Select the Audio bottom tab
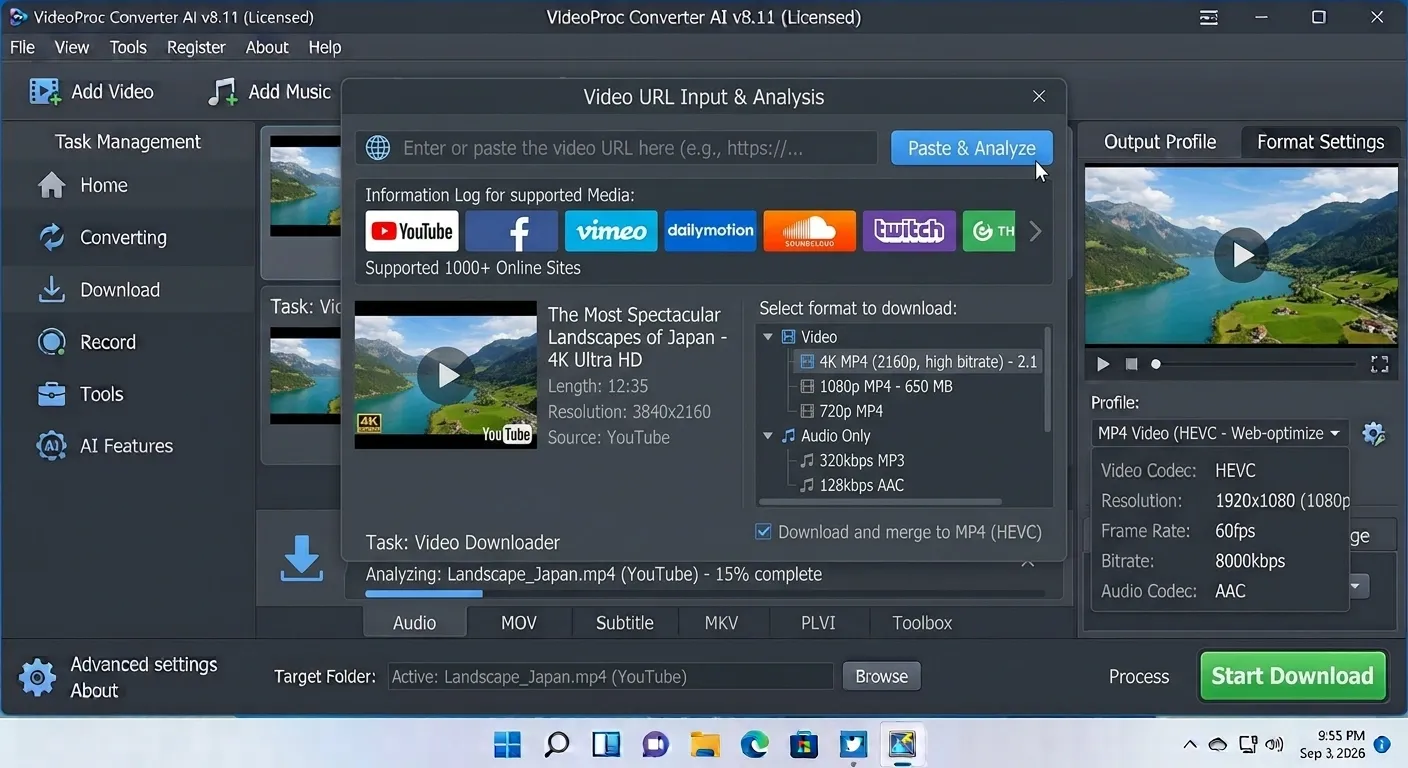The width and height of the screenshot is (1408, 768). point(414,622)
